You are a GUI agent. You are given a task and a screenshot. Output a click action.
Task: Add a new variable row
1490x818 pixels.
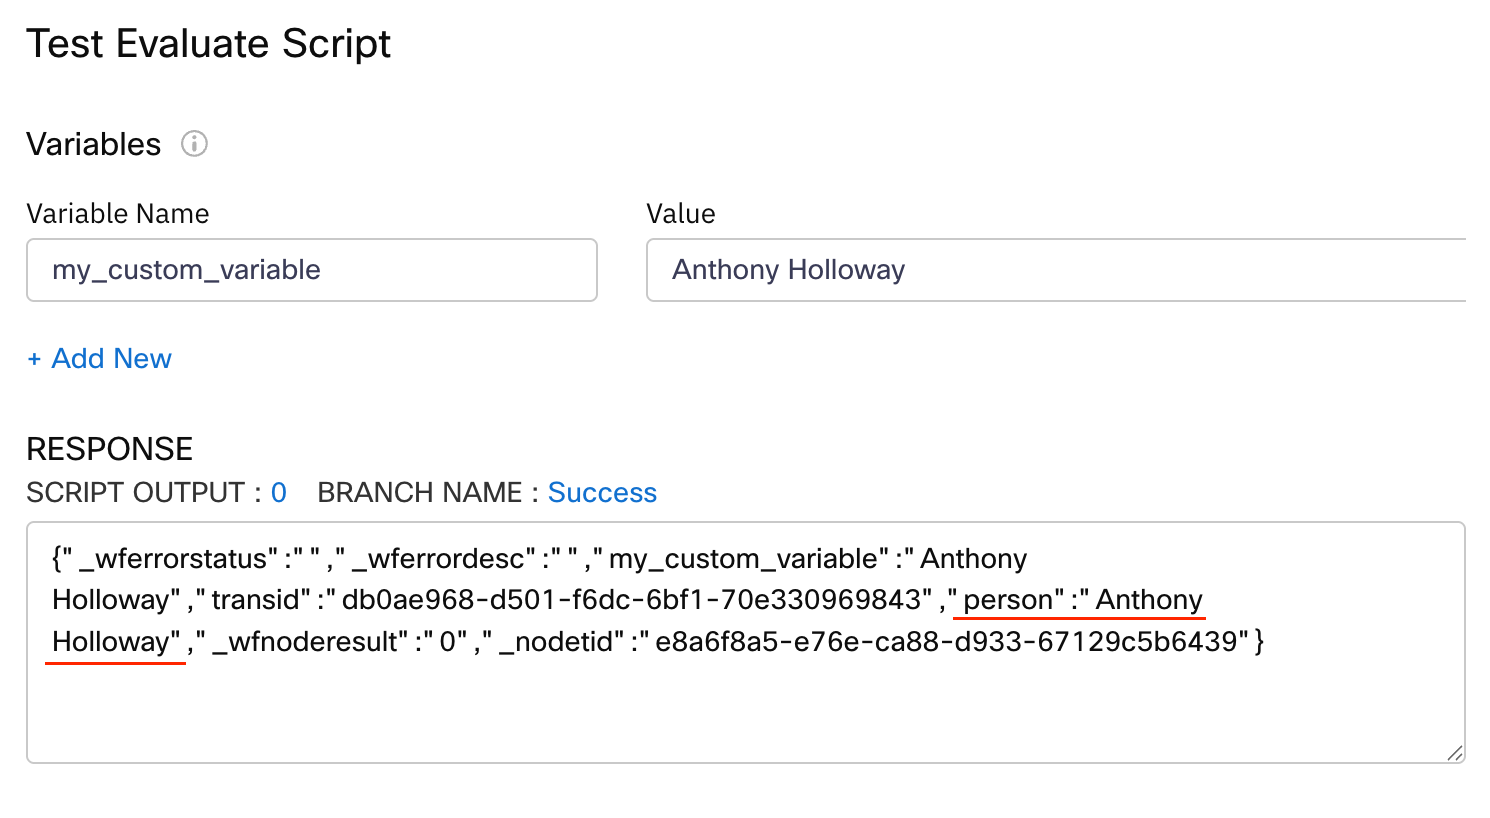99,358
